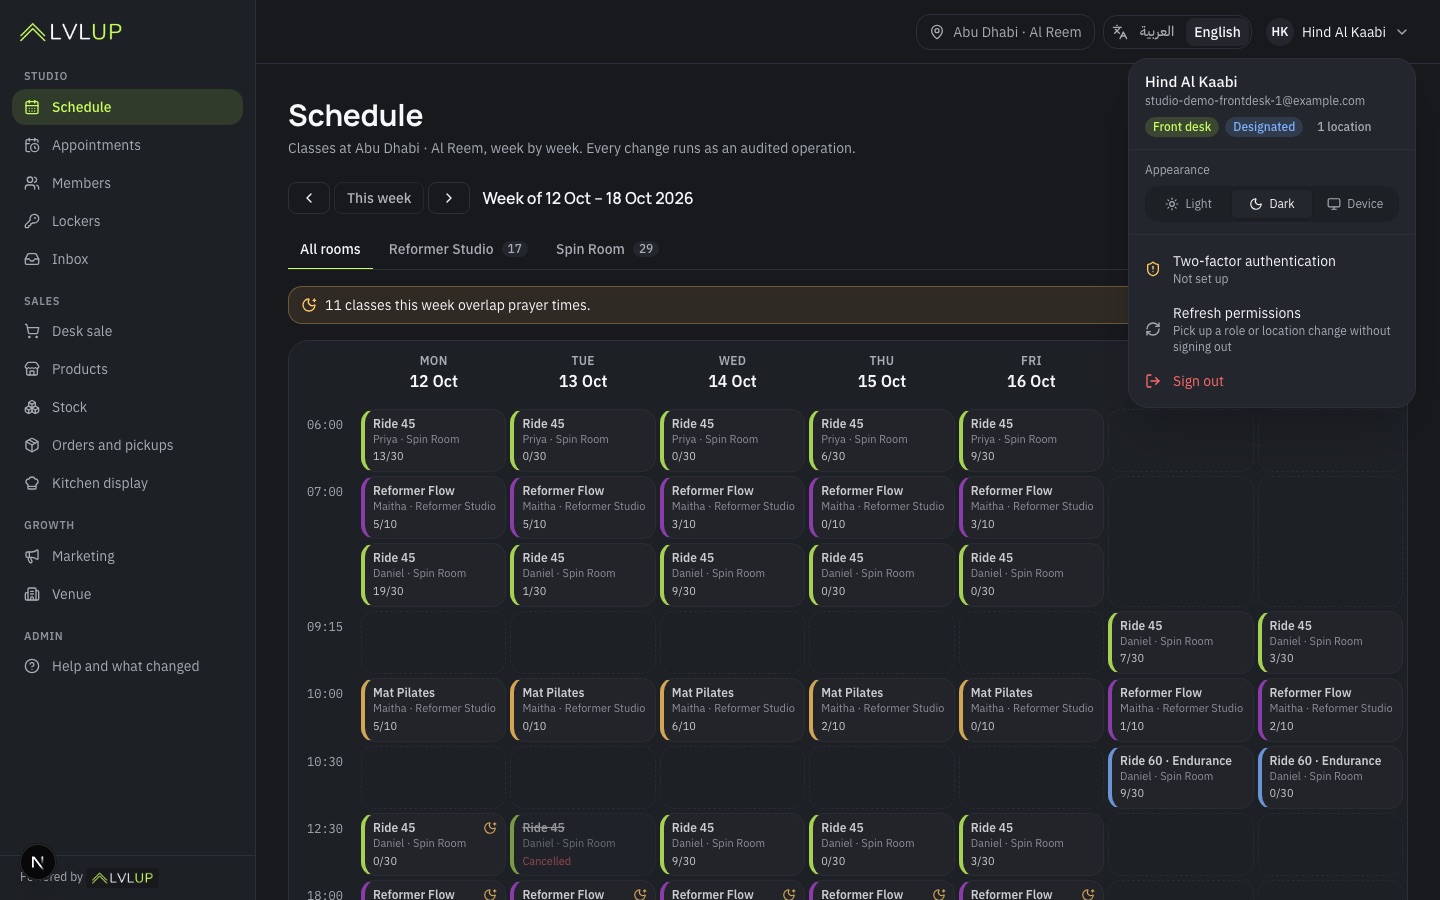Open the Help and what changed icon
1440x900 pixels.
(32, 666)
